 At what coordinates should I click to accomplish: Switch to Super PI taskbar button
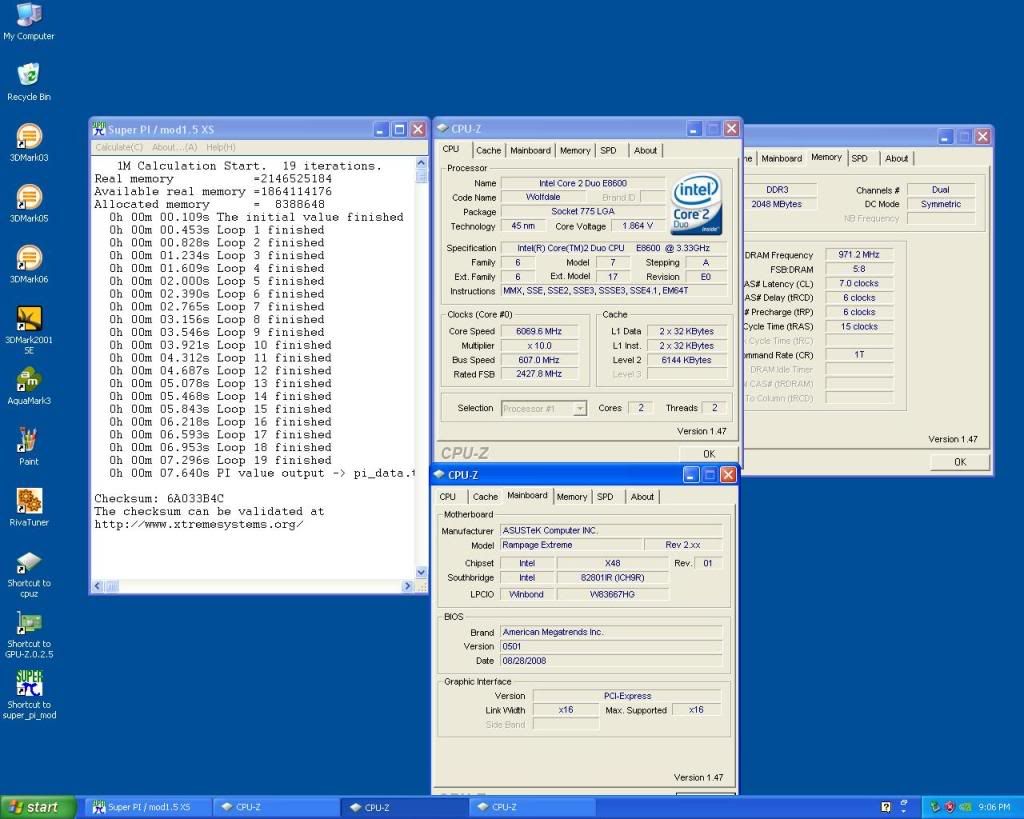point(147,807)
